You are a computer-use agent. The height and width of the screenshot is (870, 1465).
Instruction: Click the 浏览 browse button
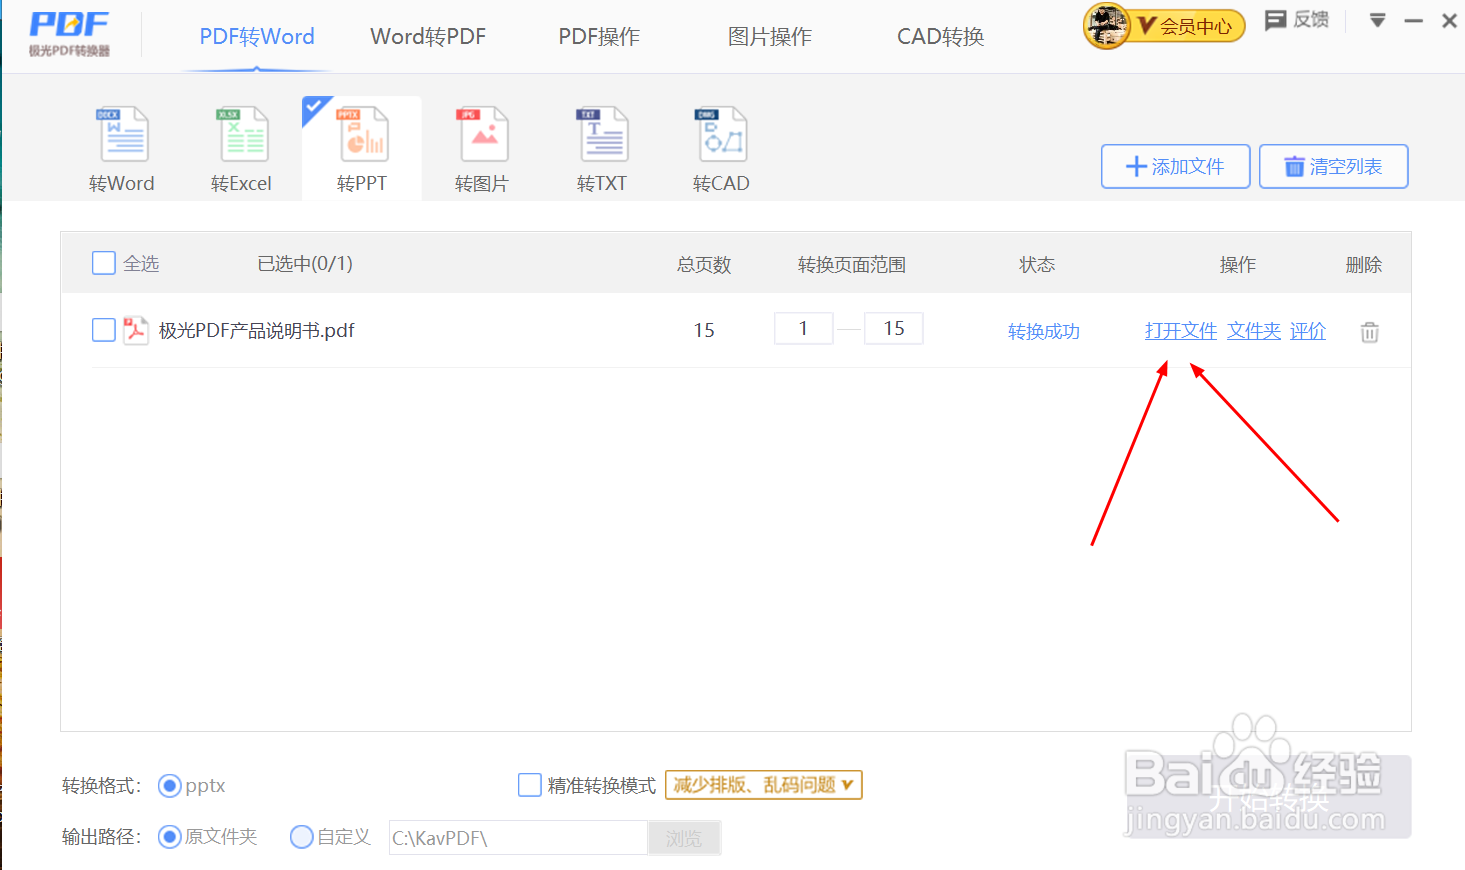pos(684,838)
